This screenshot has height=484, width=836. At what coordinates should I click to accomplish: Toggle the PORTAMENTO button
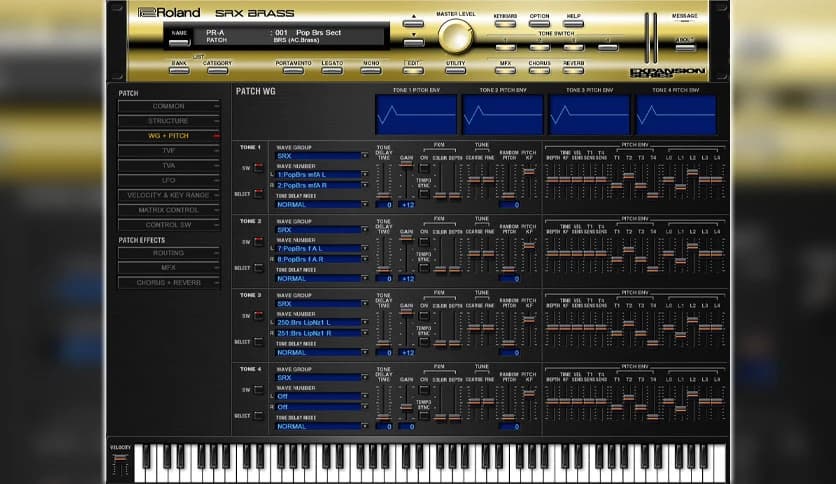tap(293, 70)
